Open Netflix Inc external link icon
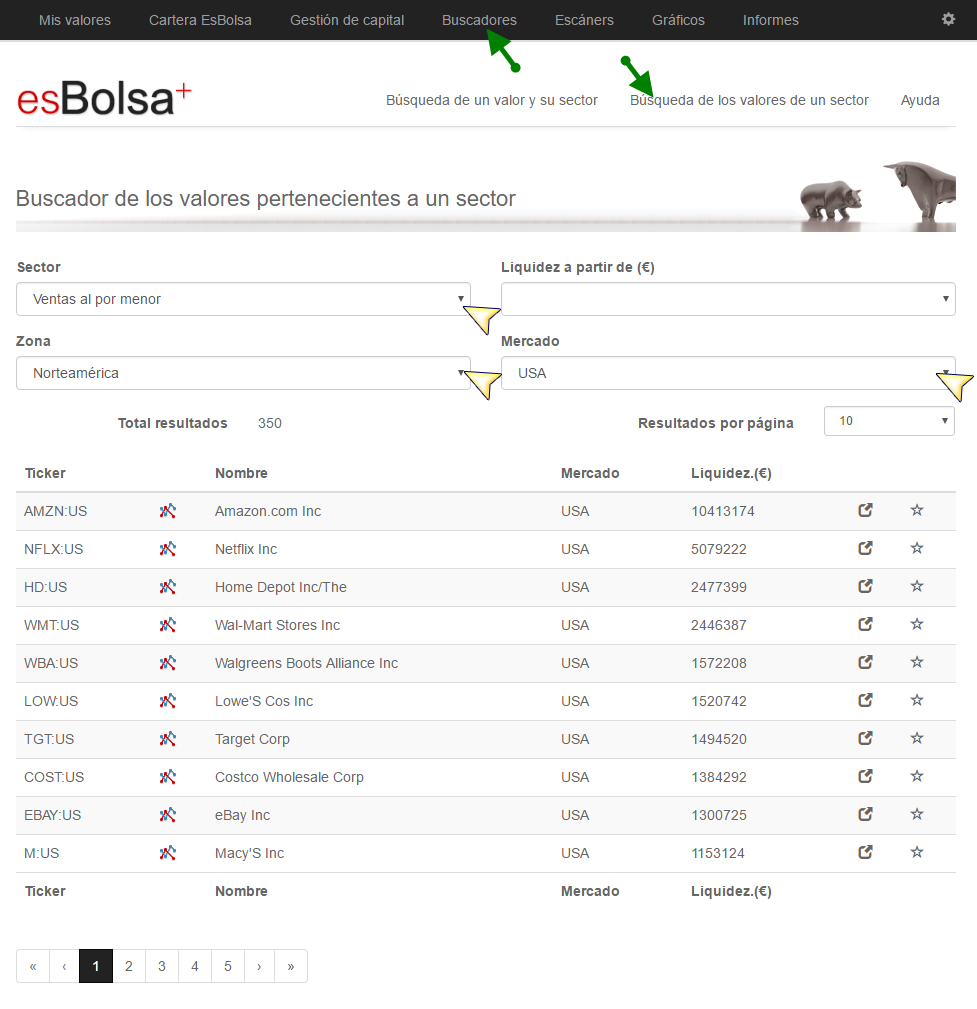The height and width of the screenshot is (1009, 977). pyautogui.click(x=865, y=548)
